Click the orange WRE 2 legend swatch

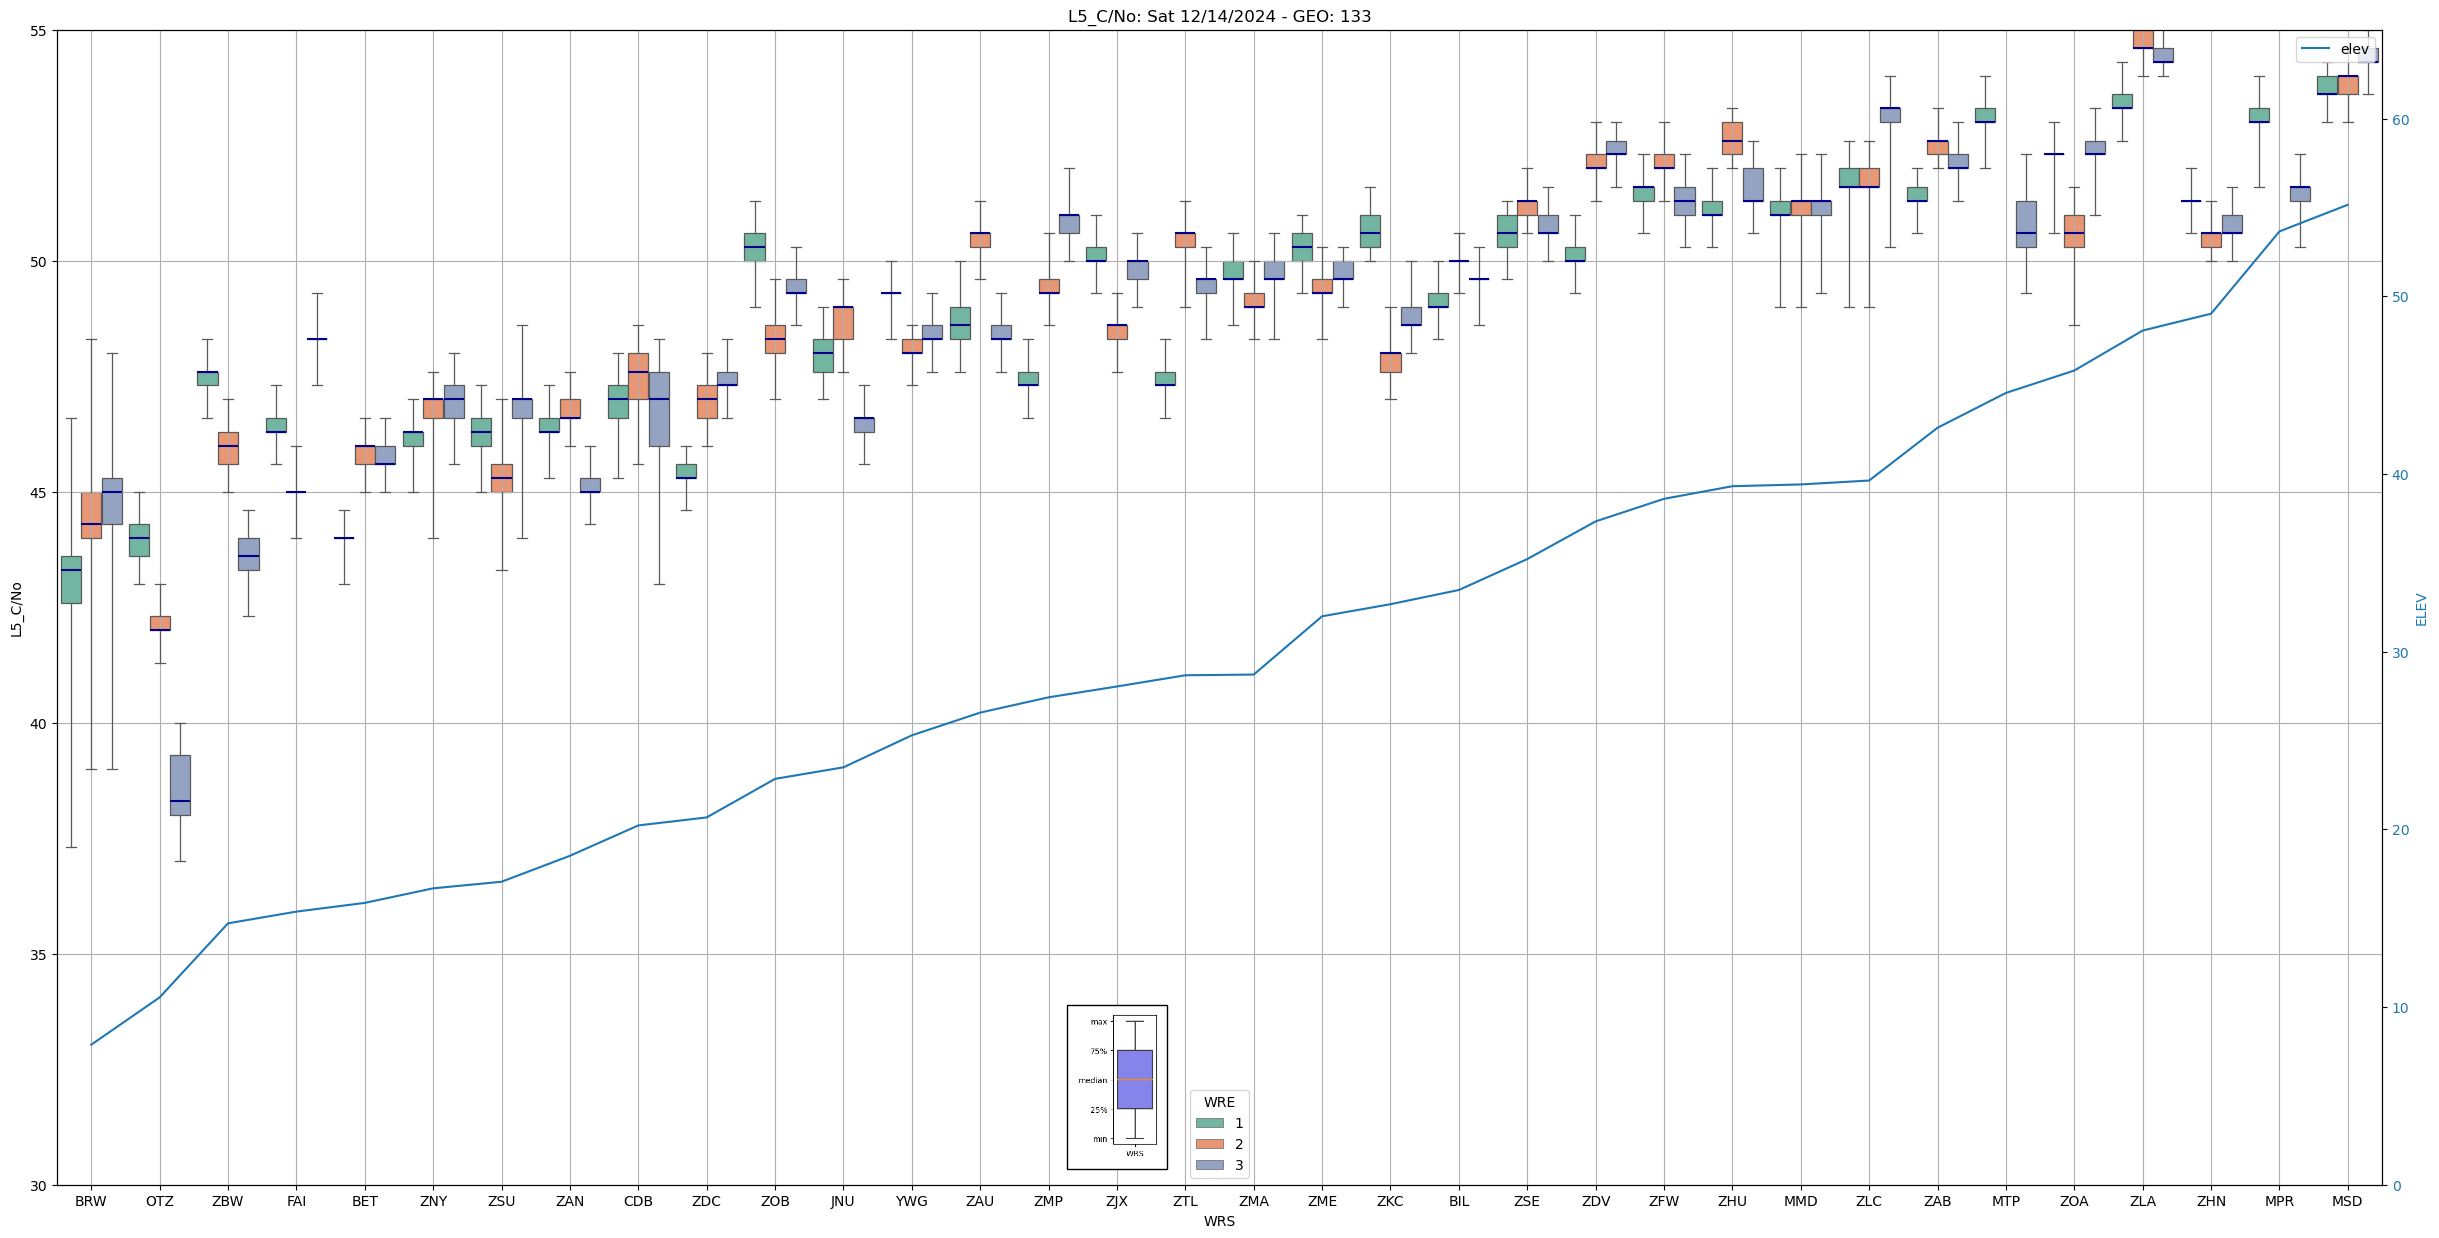[x=1209, y=1144]
